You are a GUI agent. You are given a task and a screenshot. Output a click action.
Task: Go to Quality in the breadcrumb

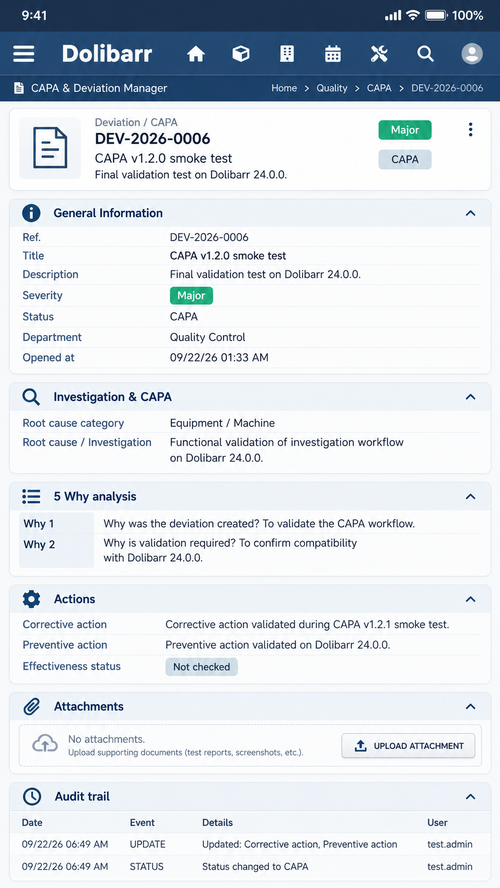[x=332, y=88]
